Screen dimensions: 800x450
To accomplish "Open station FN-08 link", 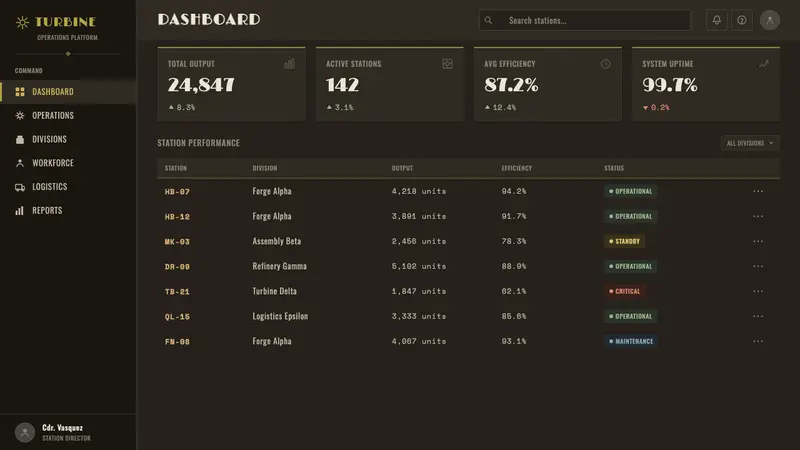I will click(x=177, y=342).
